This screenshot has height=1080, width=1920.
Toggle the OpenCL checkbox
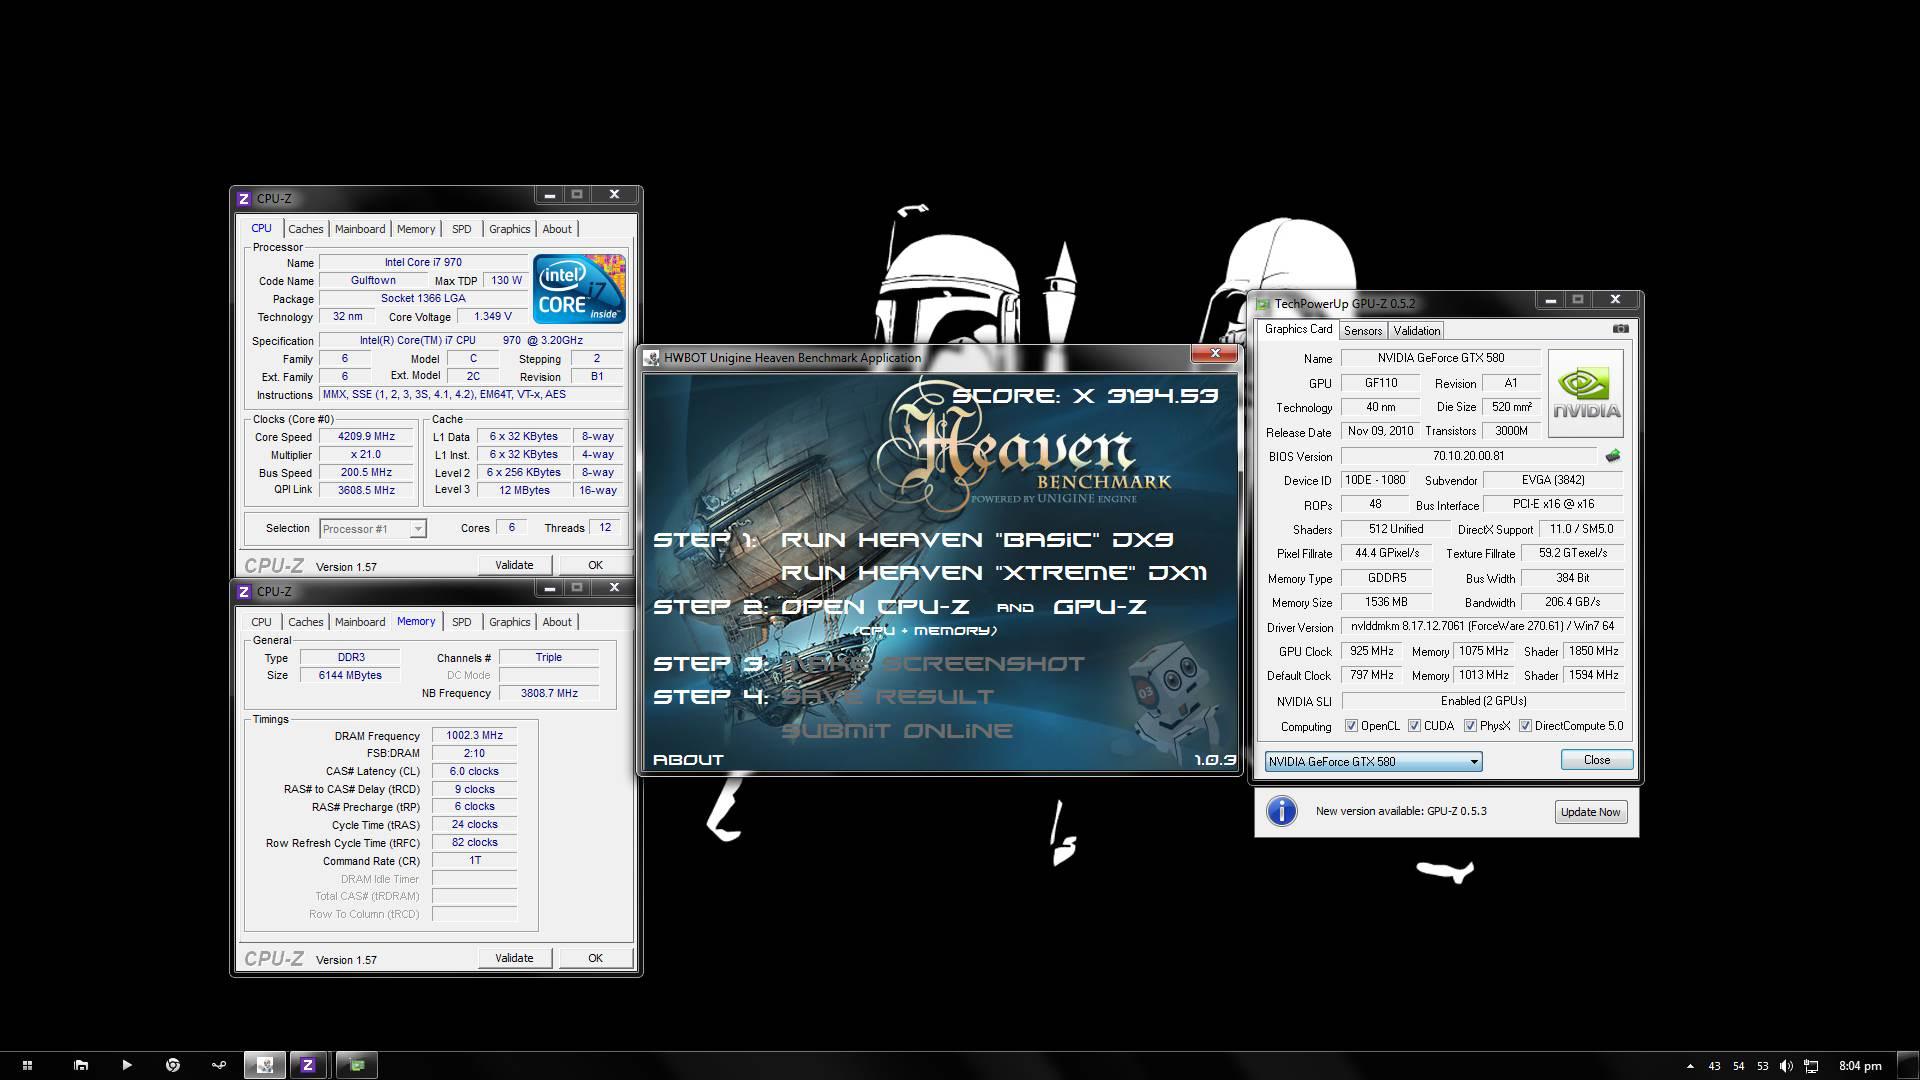point(1352,726)
